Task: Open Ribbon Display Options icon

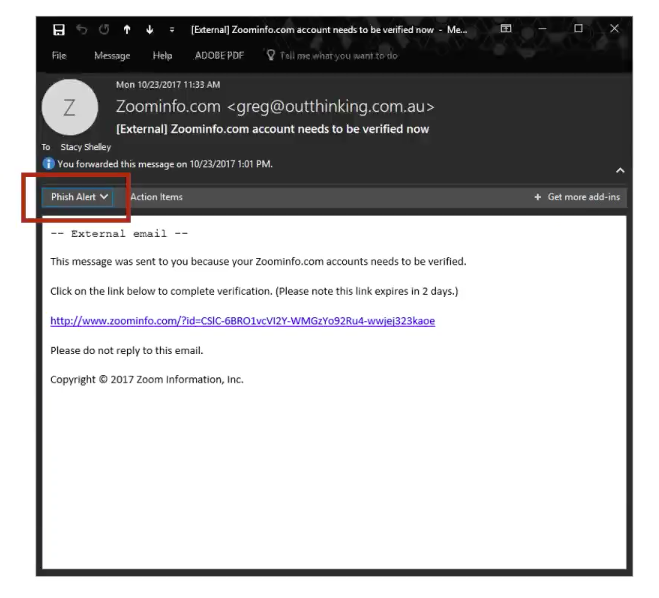Action: pos(506,29)
